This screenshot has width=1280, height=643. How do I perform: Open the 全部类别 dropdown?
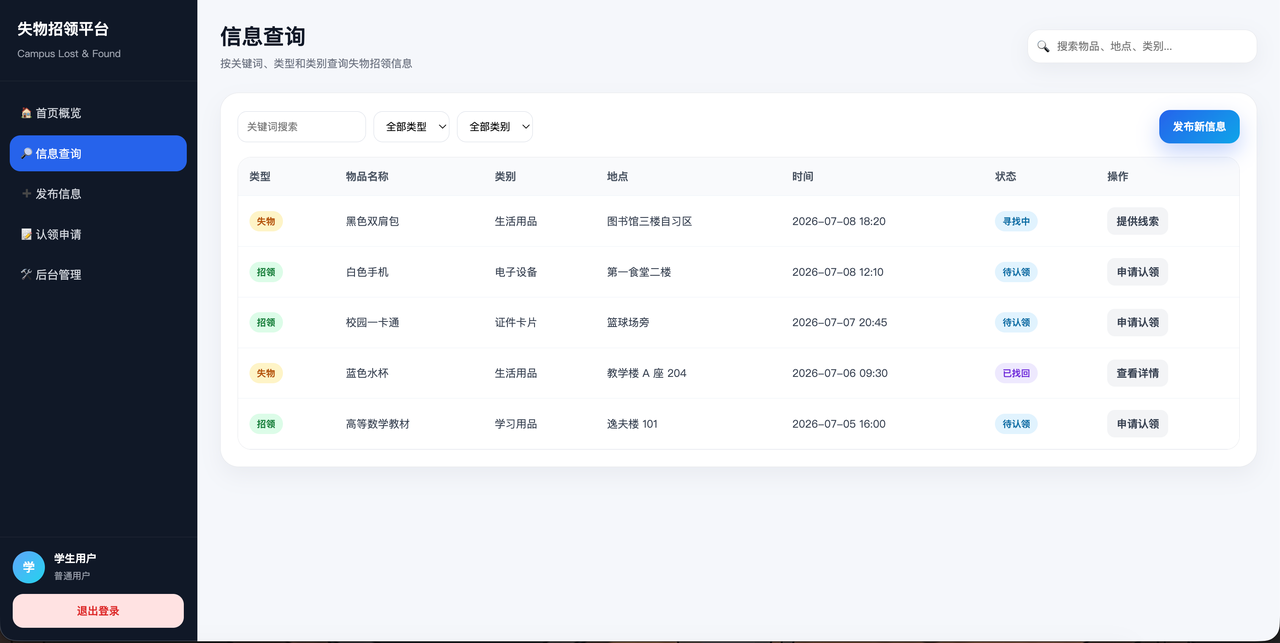(x=495, y=127)
